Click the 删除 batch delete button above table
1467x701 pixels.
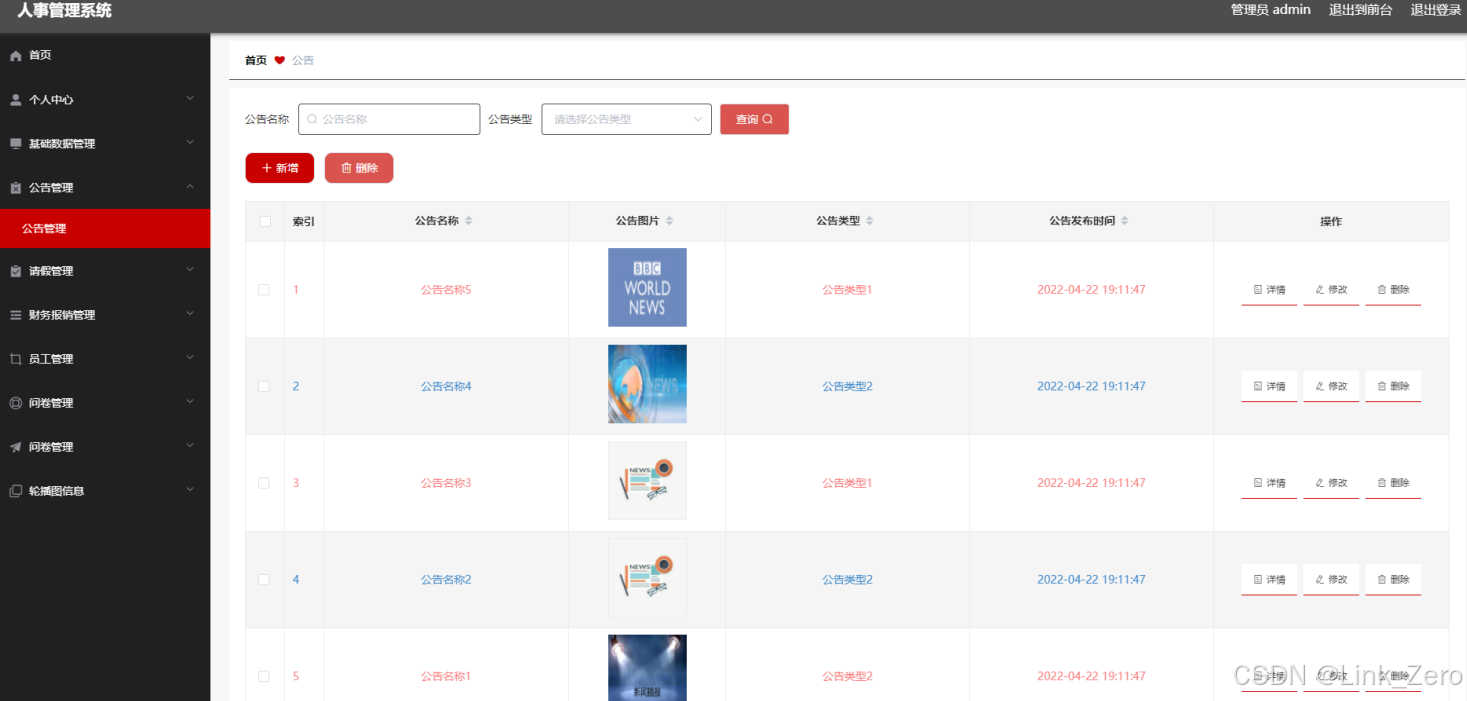pos(359,168)
